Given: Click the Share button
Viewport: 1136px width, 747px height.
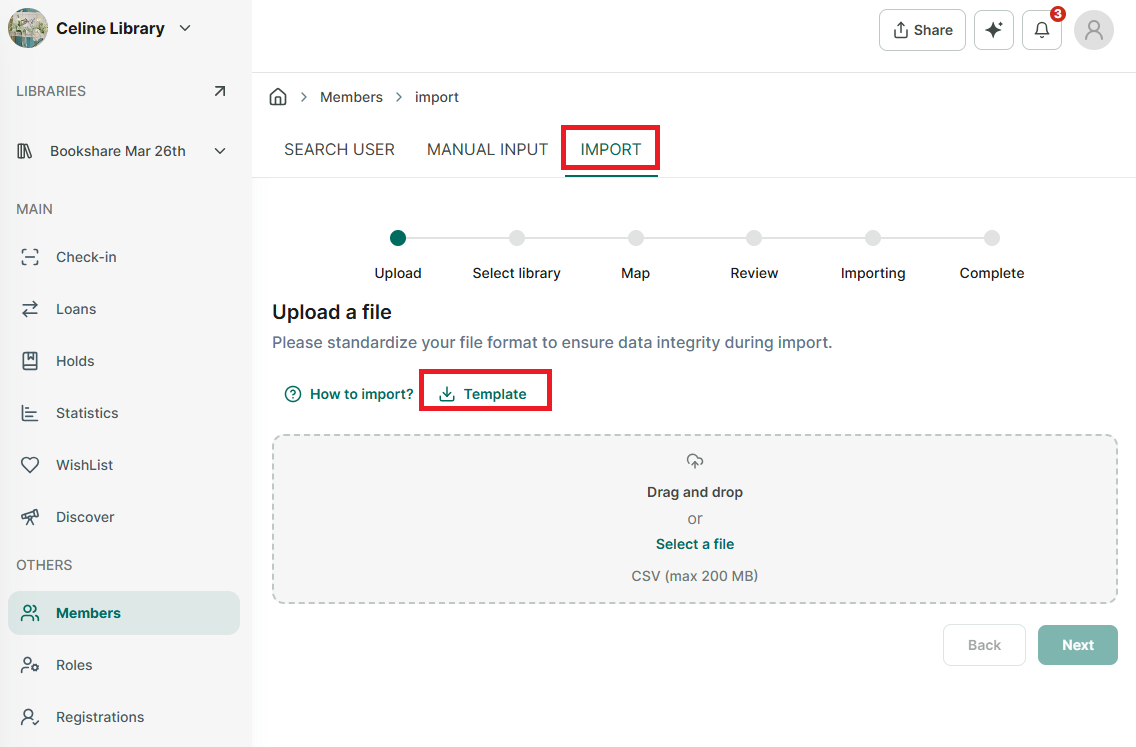Looking at the screenshot, I should [922, 30].
